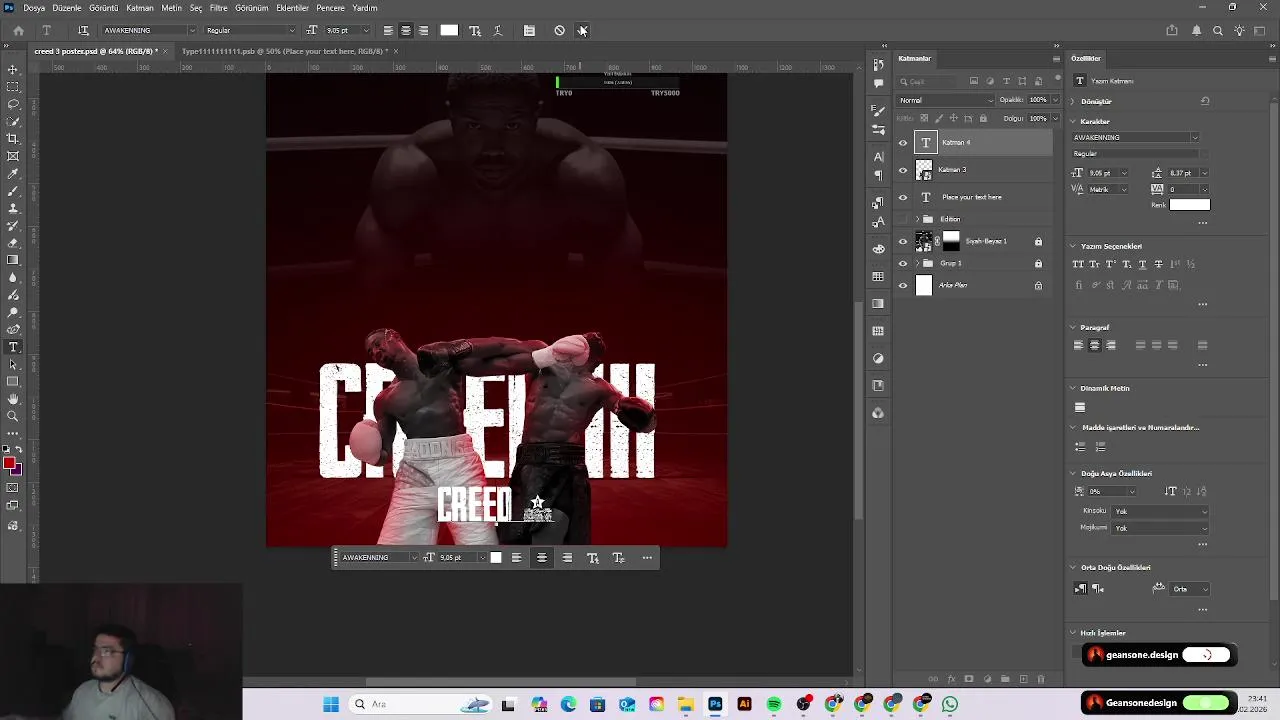
Task: Click the Windows Start button
Action: (x=331, y=704)
